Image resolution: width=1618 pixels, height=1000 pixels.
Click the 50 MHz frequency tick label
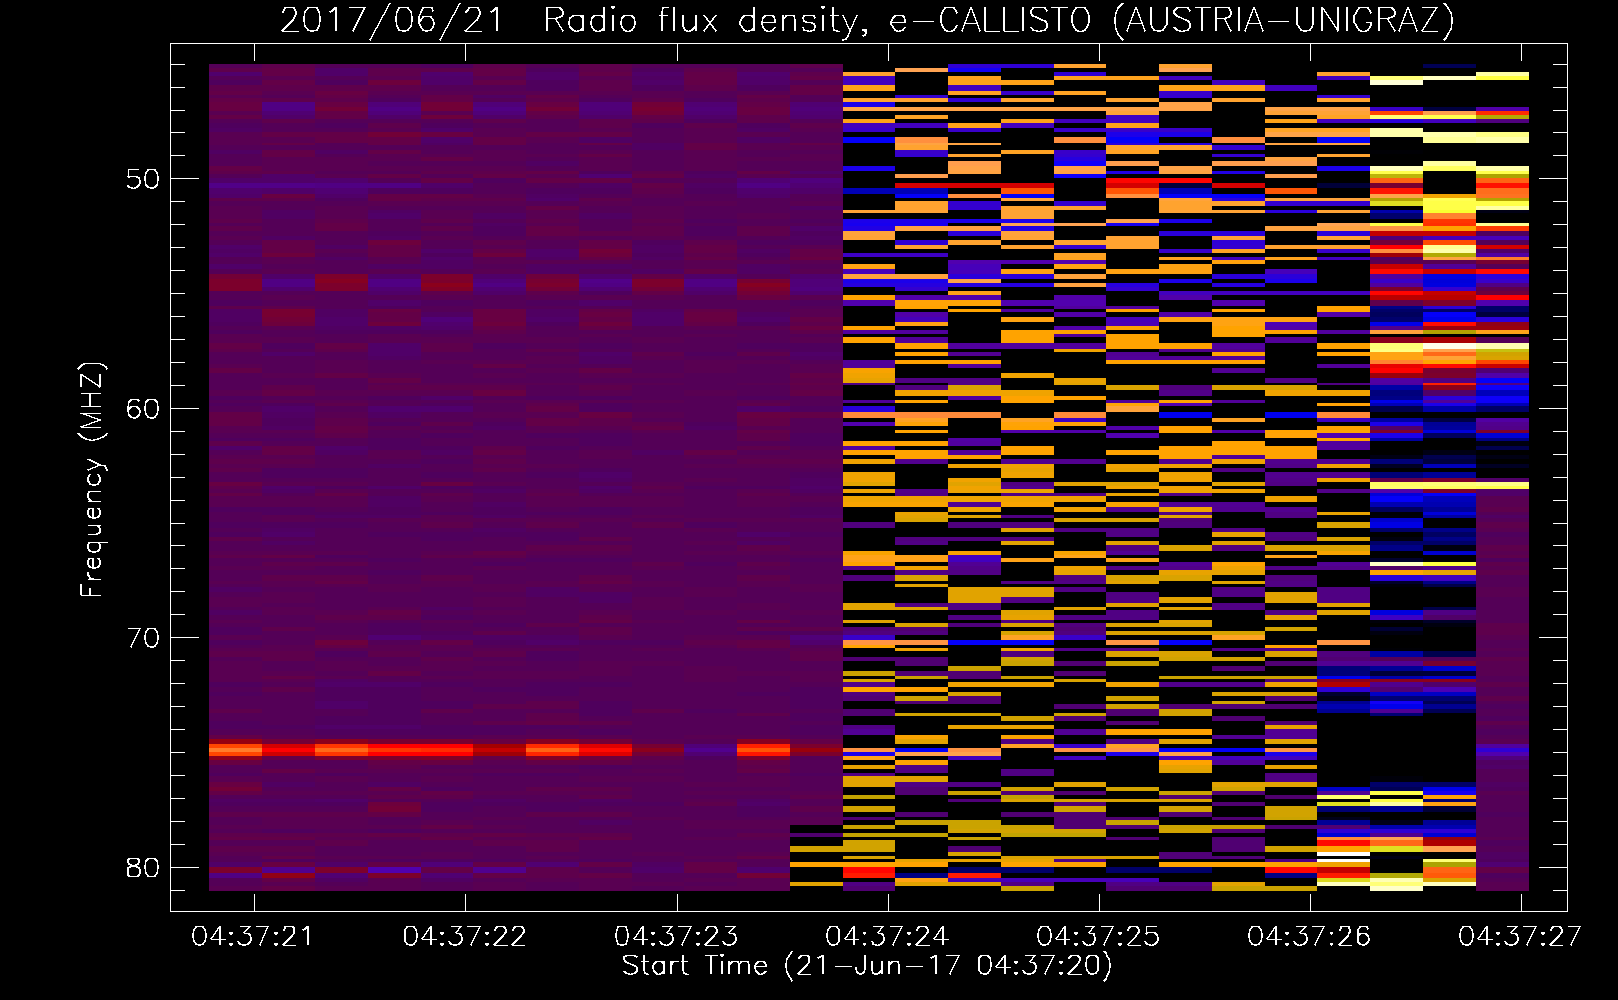(x=143, y=180)
